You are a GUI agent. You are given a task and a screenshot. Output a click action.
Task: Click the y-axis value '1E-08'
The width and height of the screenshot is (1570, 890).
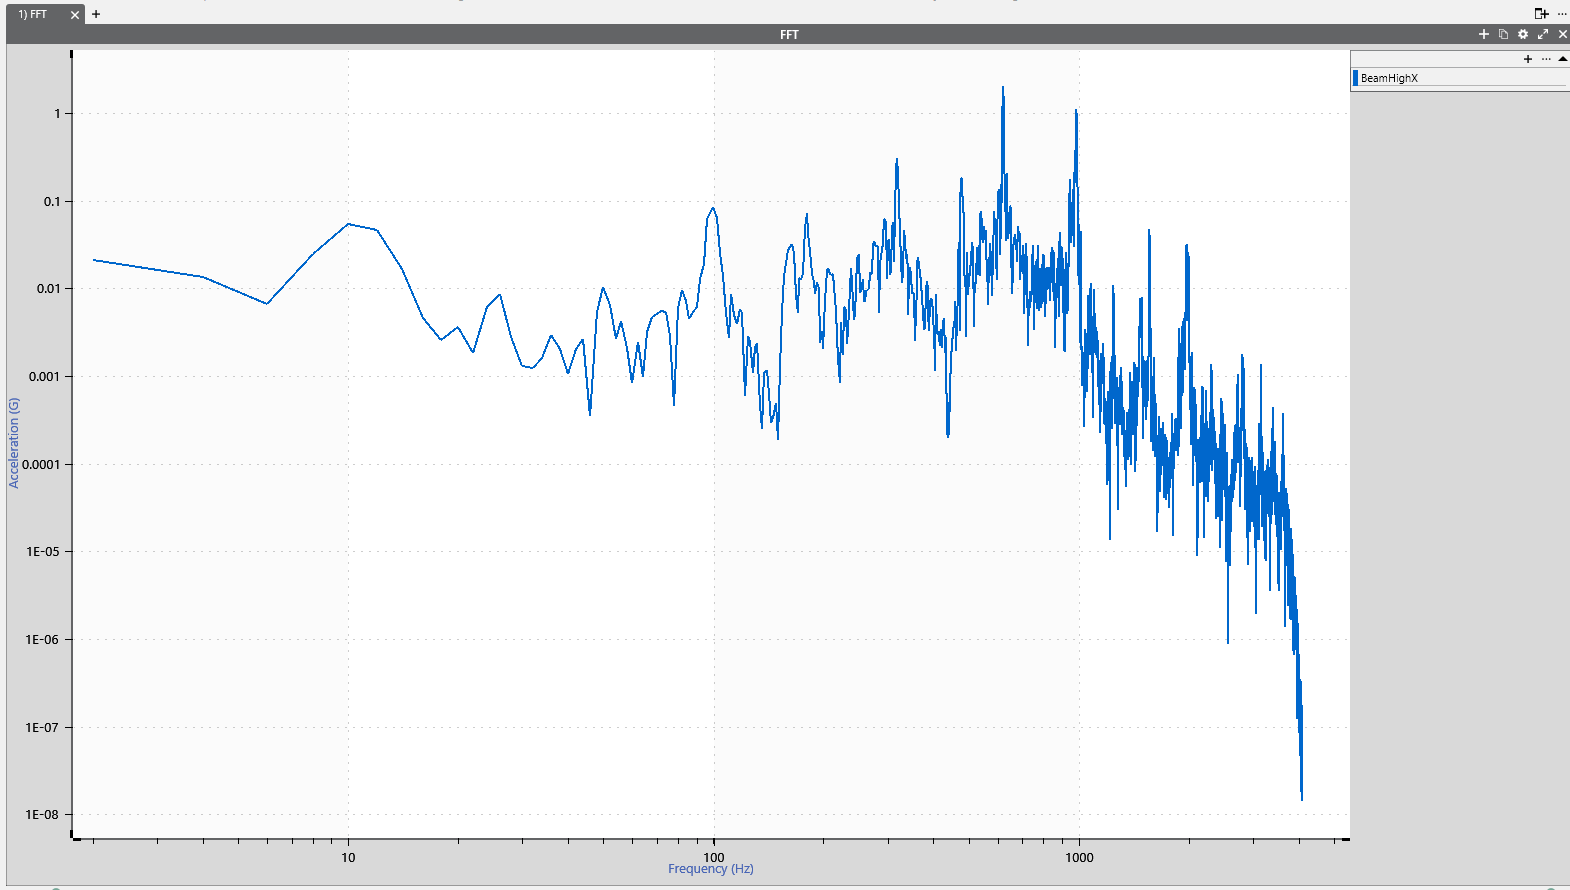pos(43,815)
